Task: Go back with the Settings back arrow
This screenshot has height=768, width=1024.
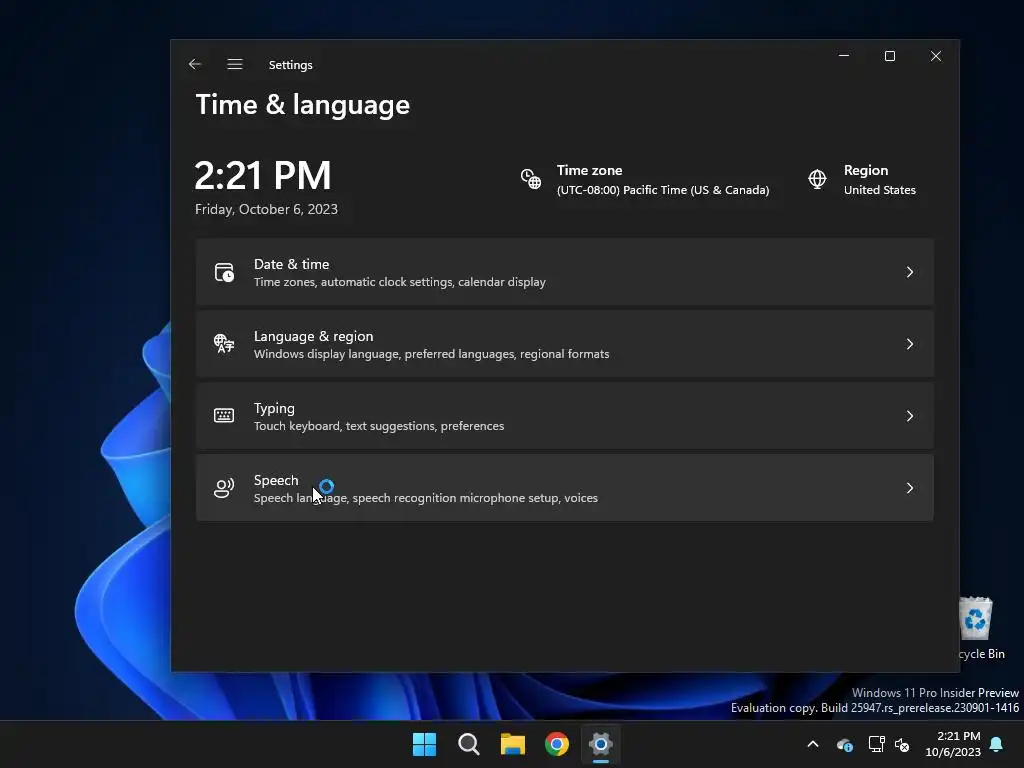Action: point(195,64)
